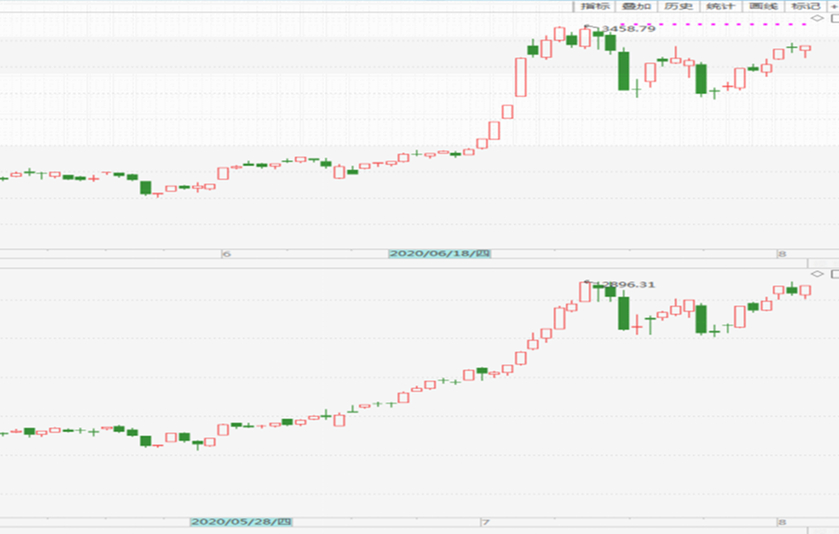Click month 8 marker on the lower timeline

781,522
